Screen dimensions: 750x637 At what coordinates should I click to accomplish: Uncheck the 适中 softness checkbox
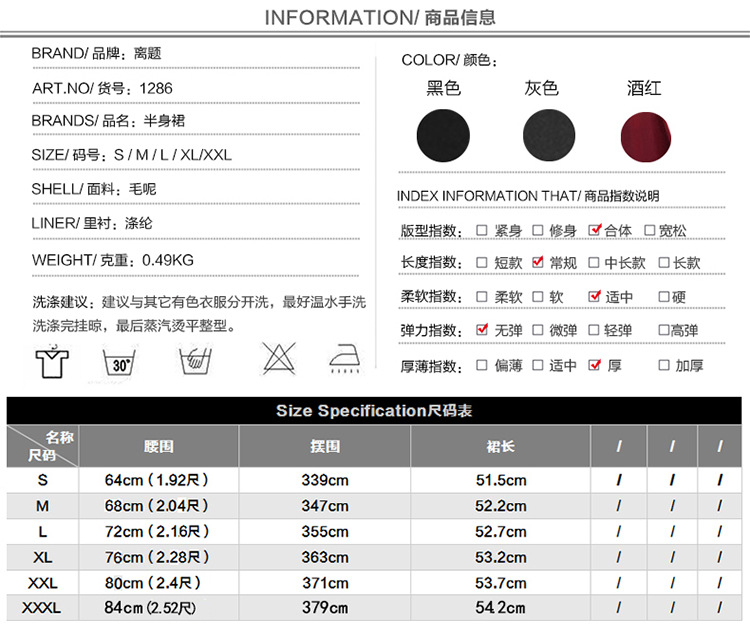[x=594, y=296]
